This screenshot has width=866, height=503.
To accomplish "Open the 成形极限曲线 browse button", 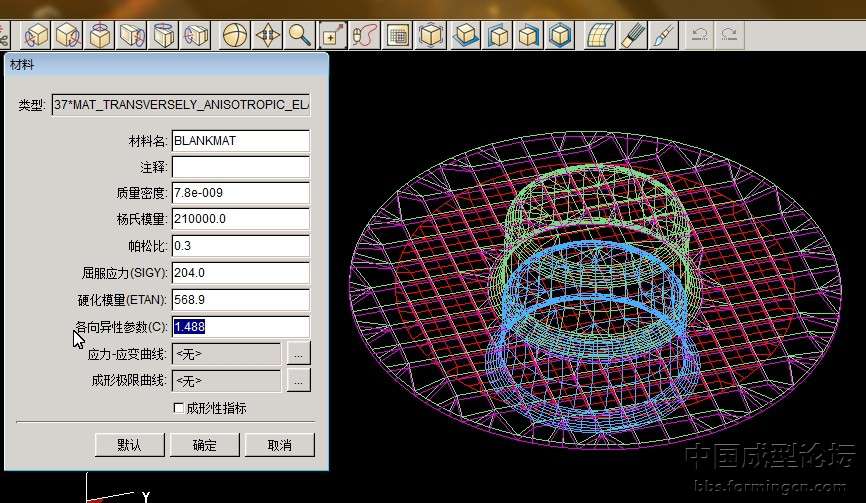I will (299, 380).
